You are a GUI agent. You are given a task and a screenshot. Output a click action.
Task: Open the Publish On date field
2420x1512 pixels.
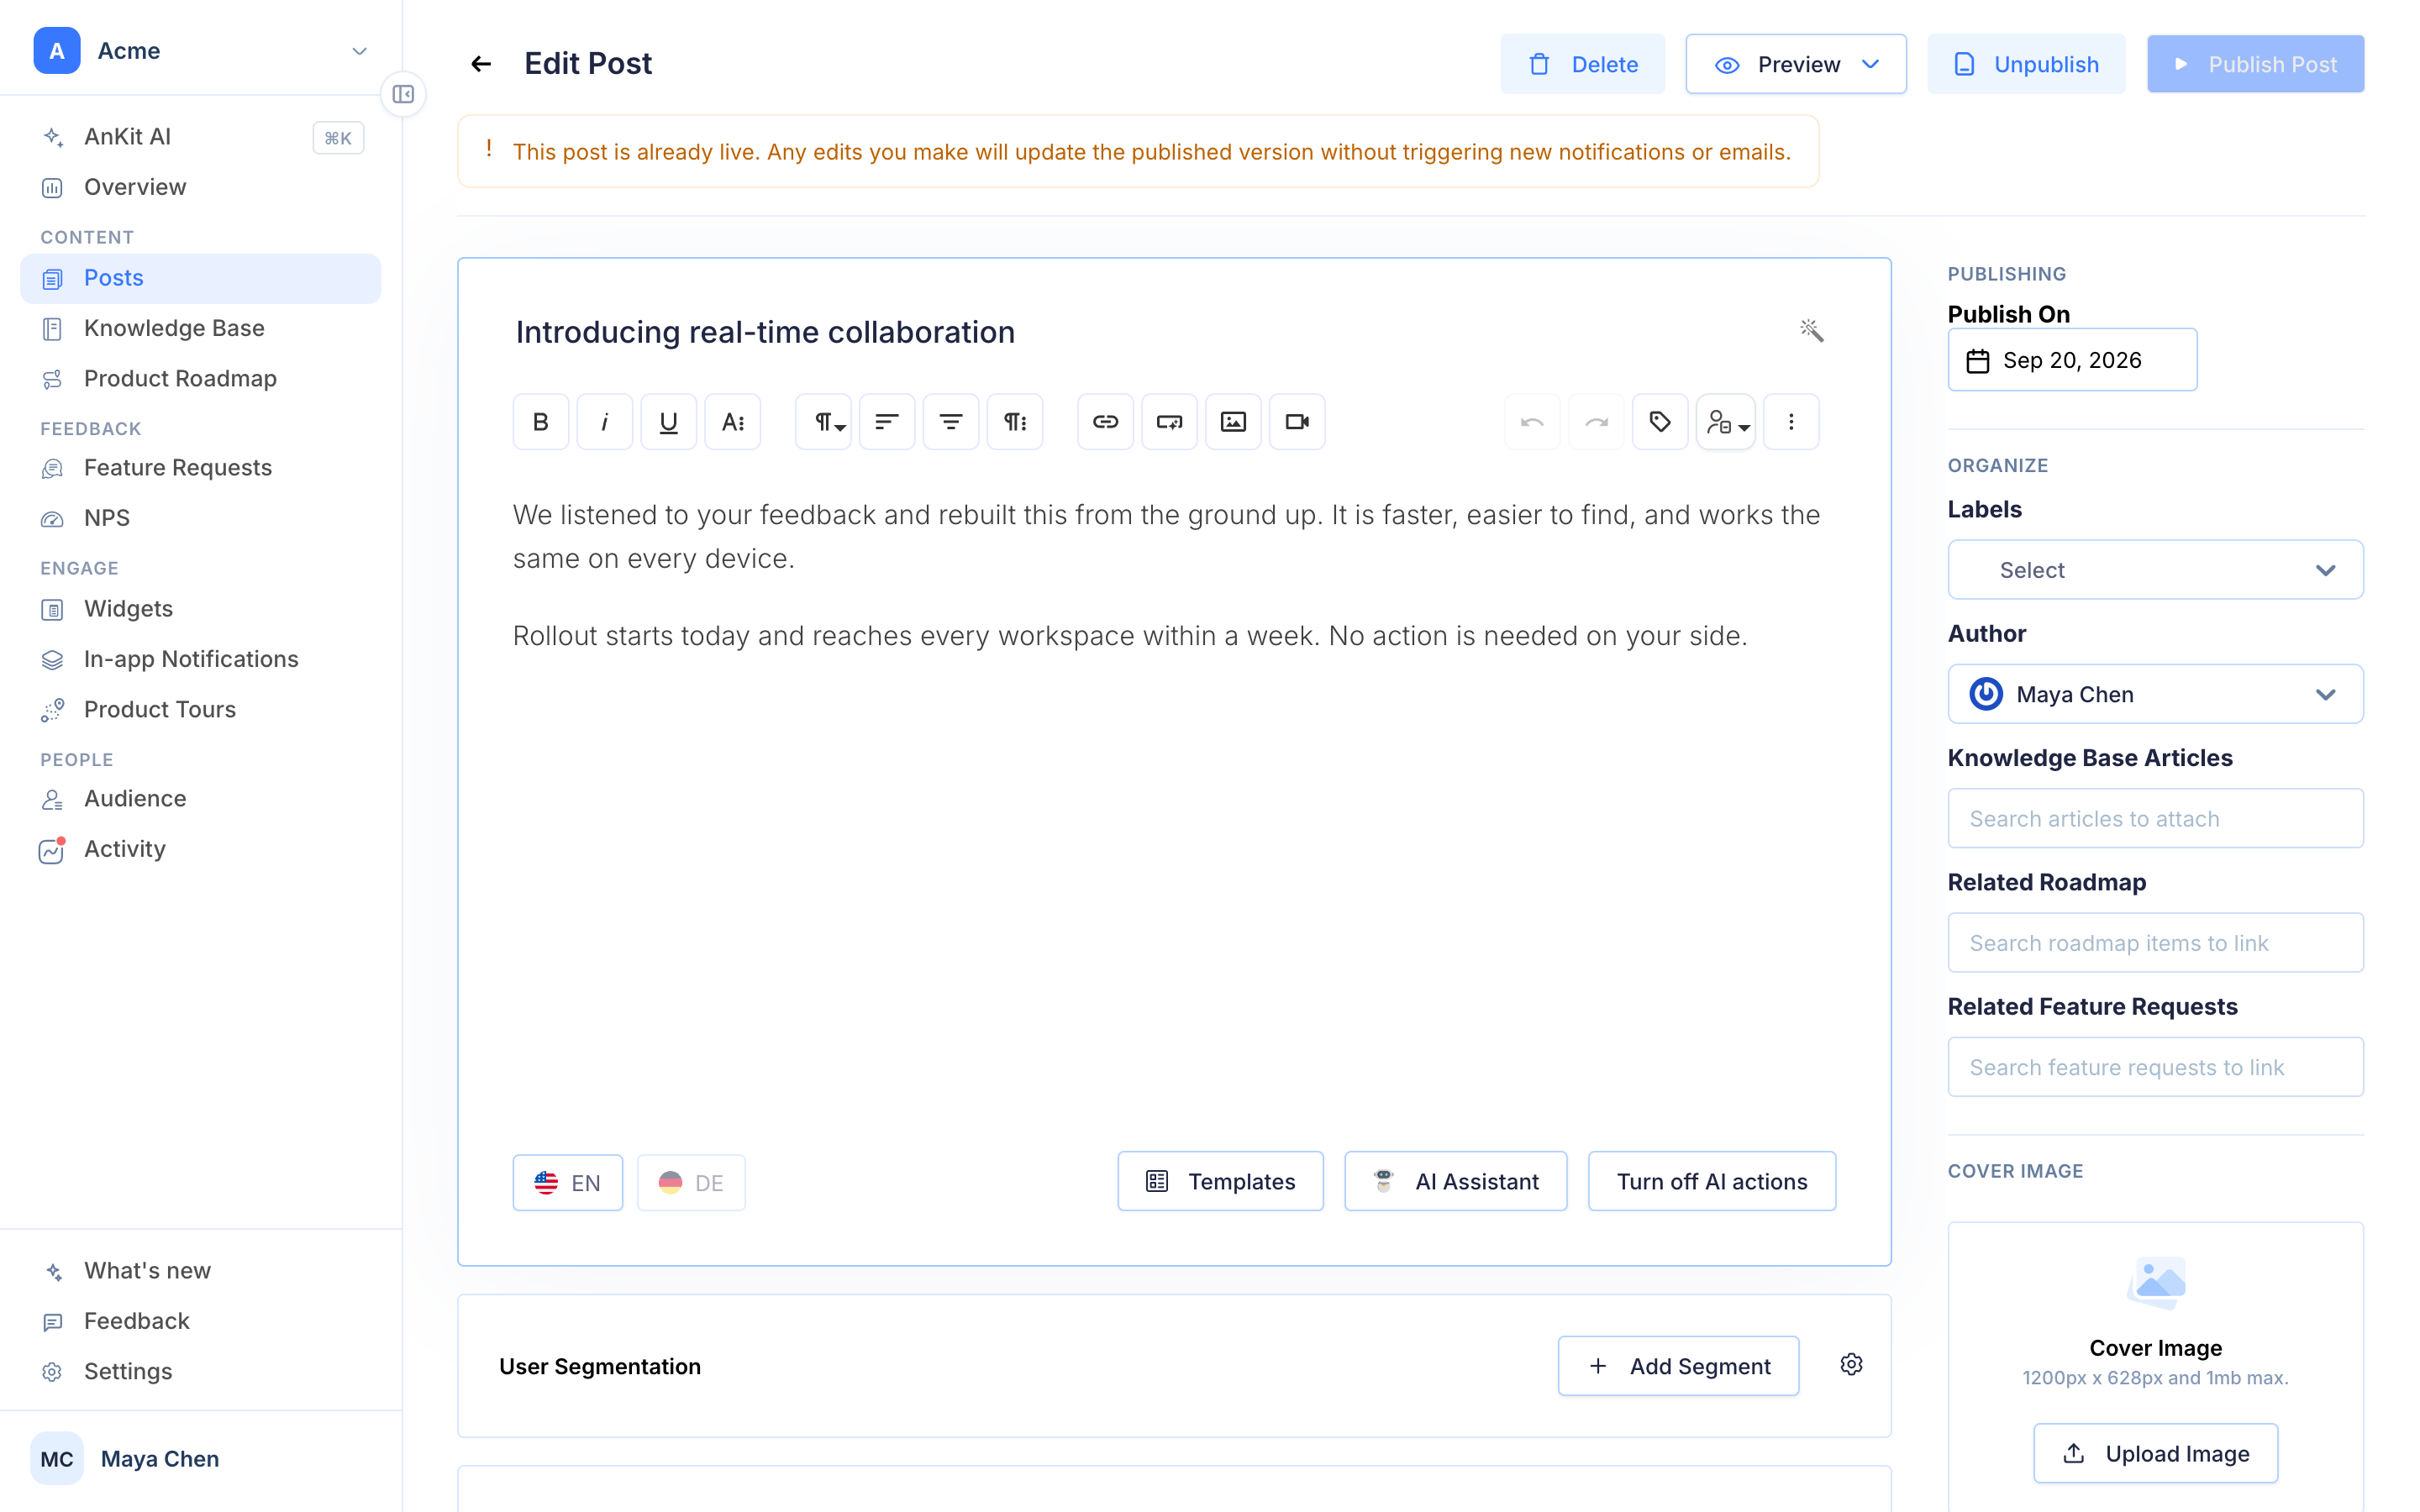(2072, 360)
